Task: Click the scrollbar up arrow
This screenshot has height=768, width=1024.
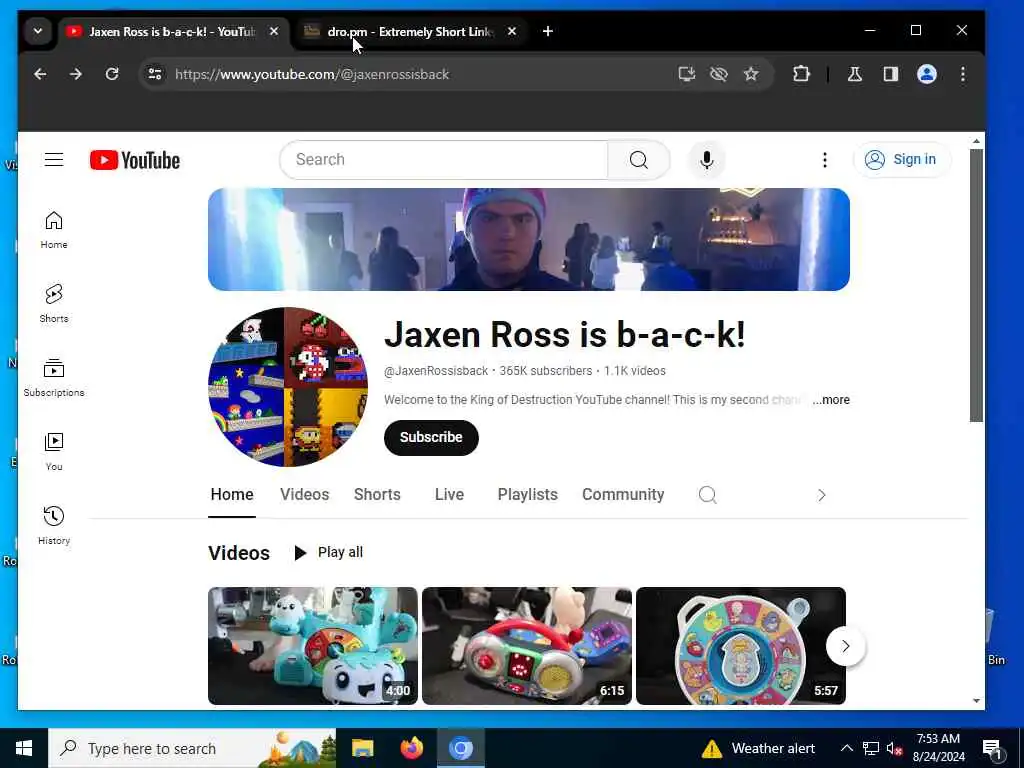Action: [976, 141]
